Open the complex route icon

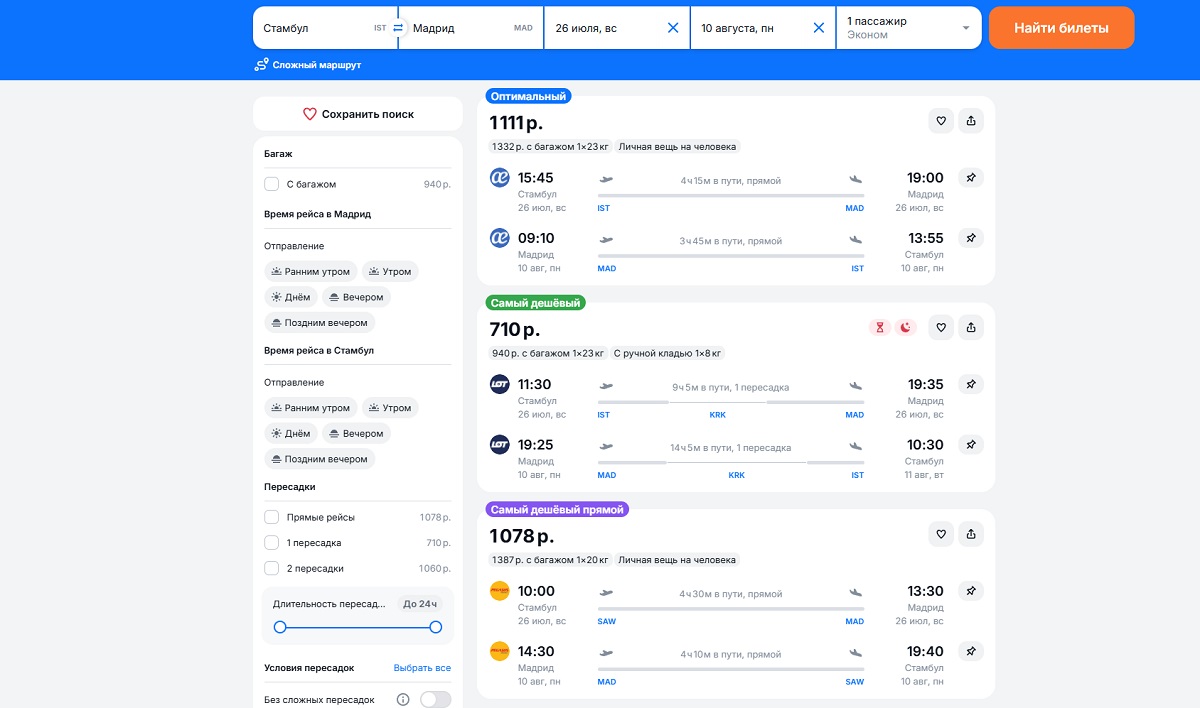(262, 65)
